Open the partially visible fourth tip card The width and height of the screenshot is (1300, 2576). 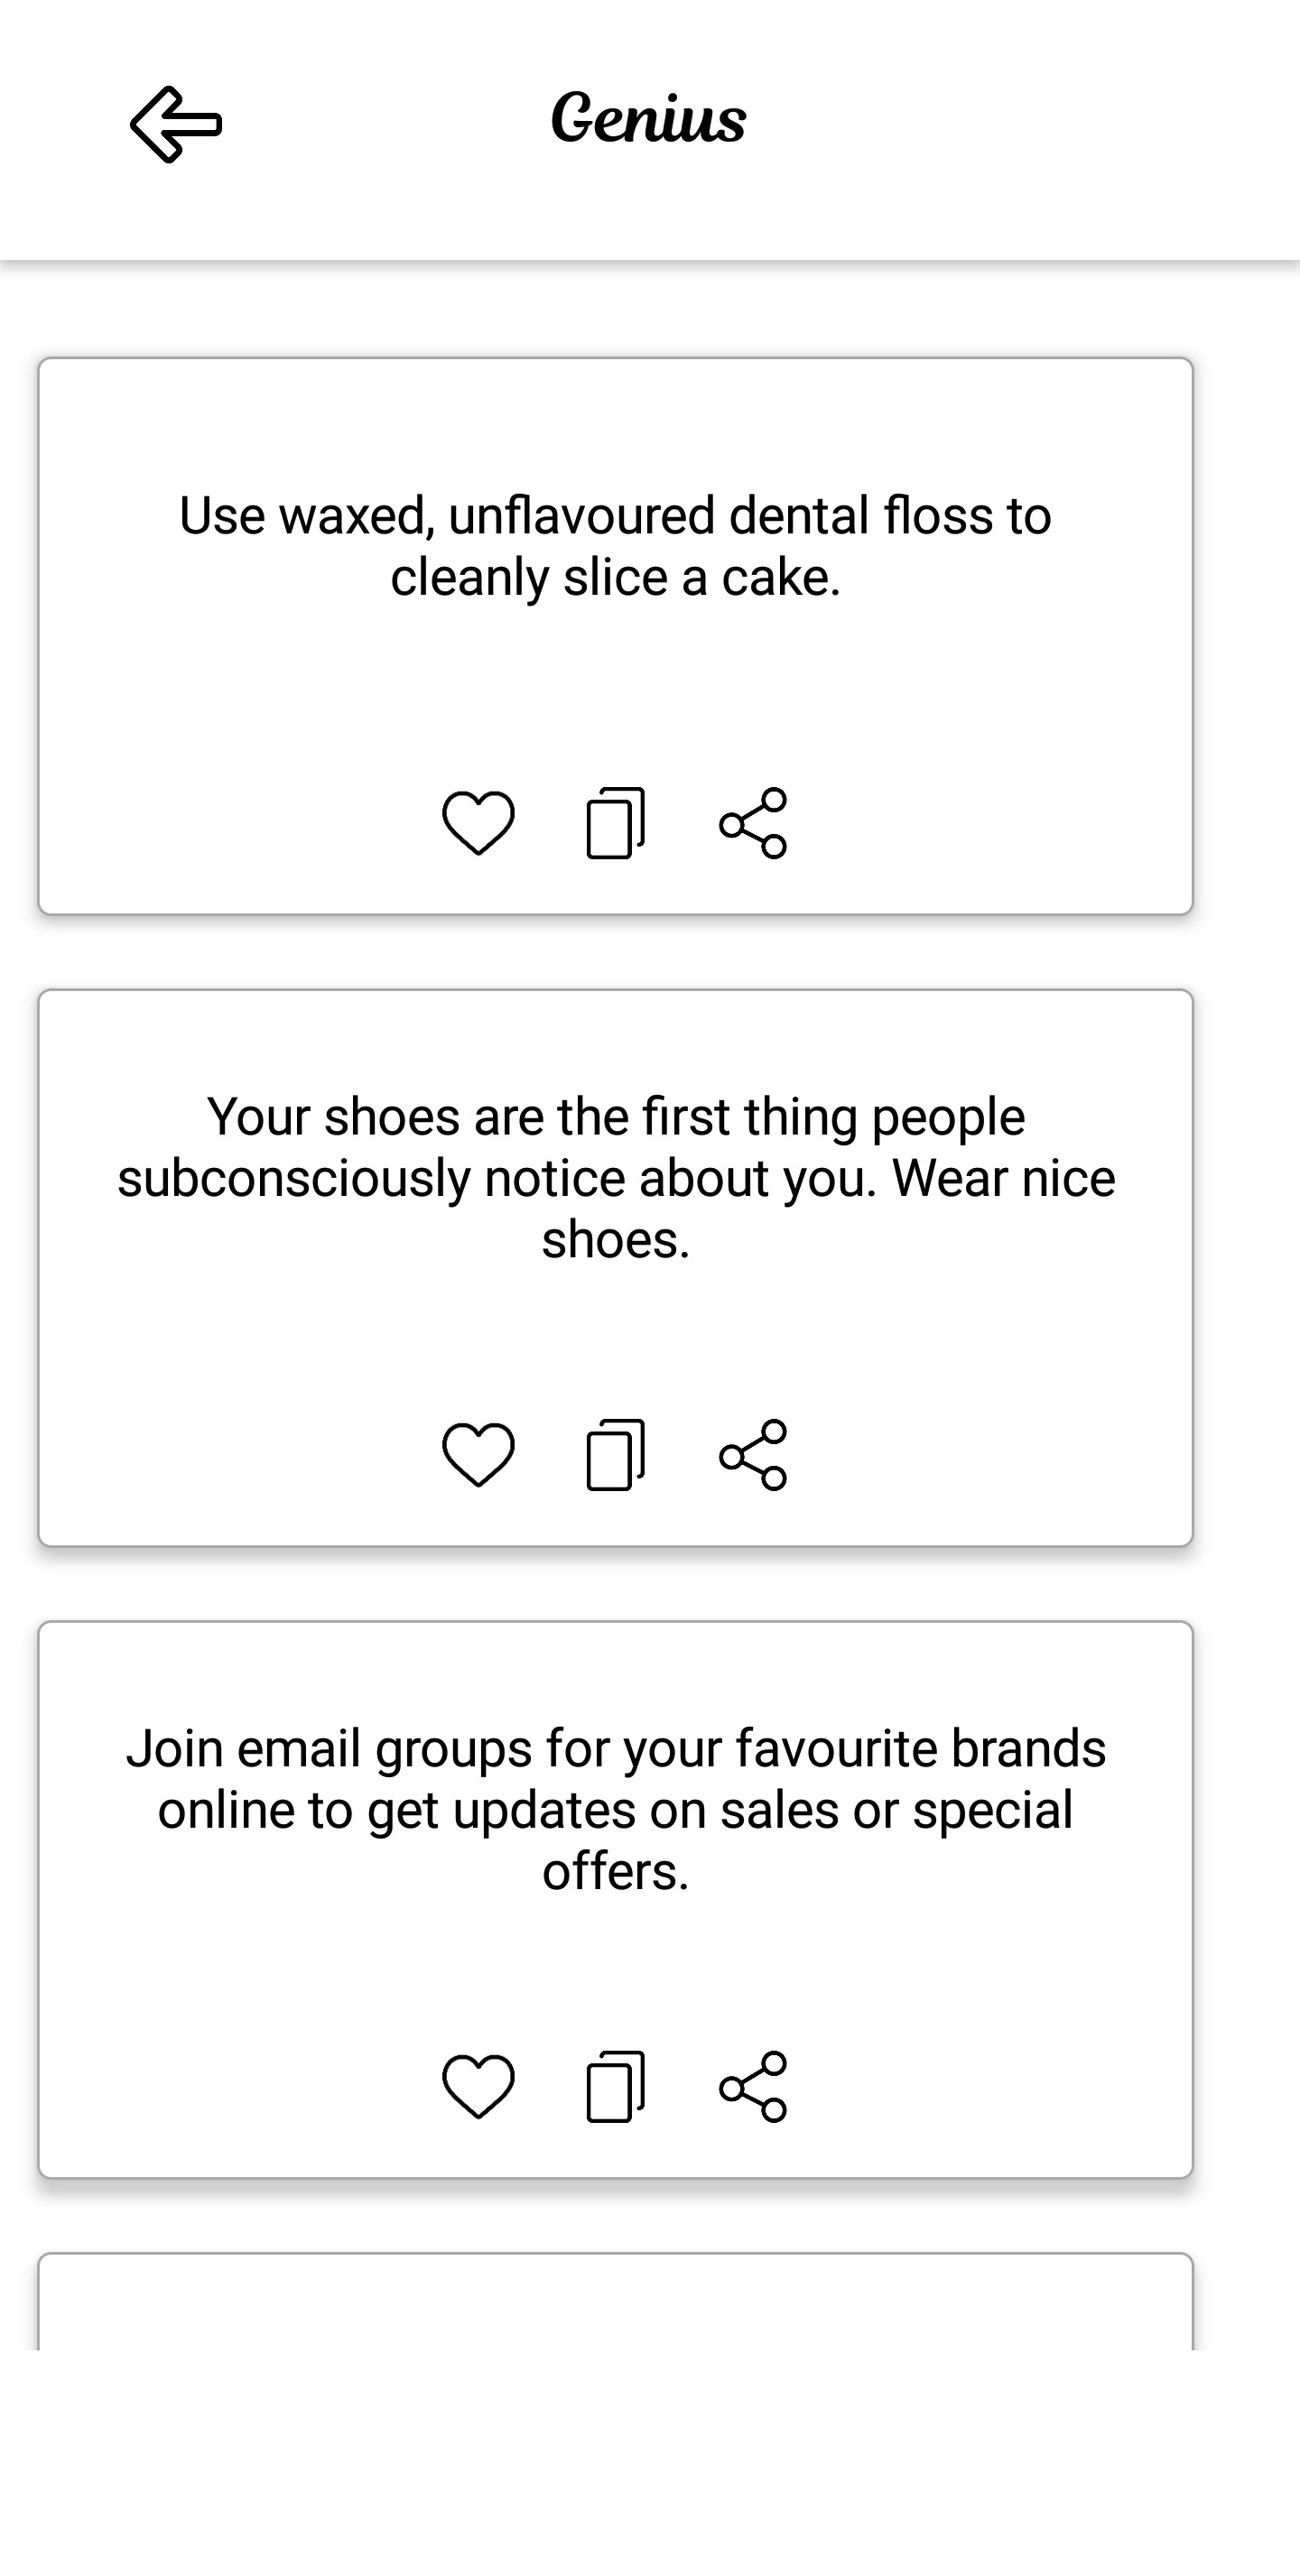point(615,2303)
